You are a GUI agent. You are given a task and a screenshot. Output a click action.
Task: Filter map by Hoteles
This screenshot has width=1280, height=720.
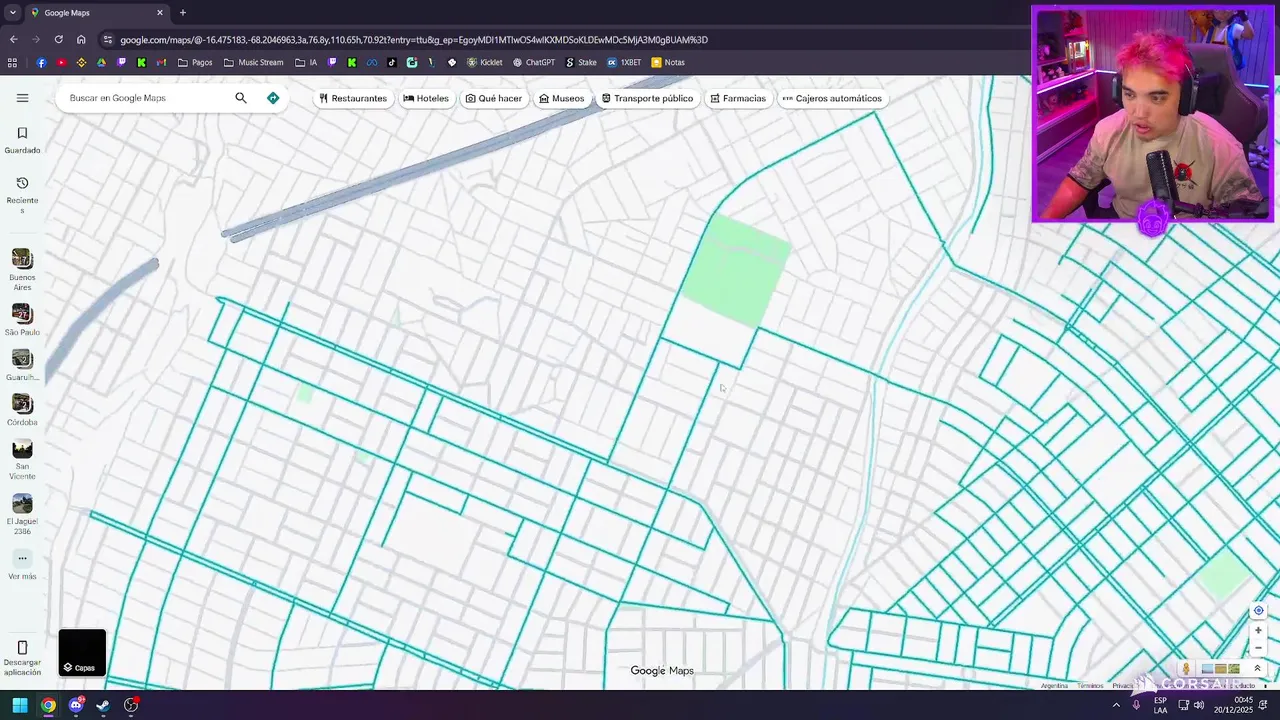426,98
